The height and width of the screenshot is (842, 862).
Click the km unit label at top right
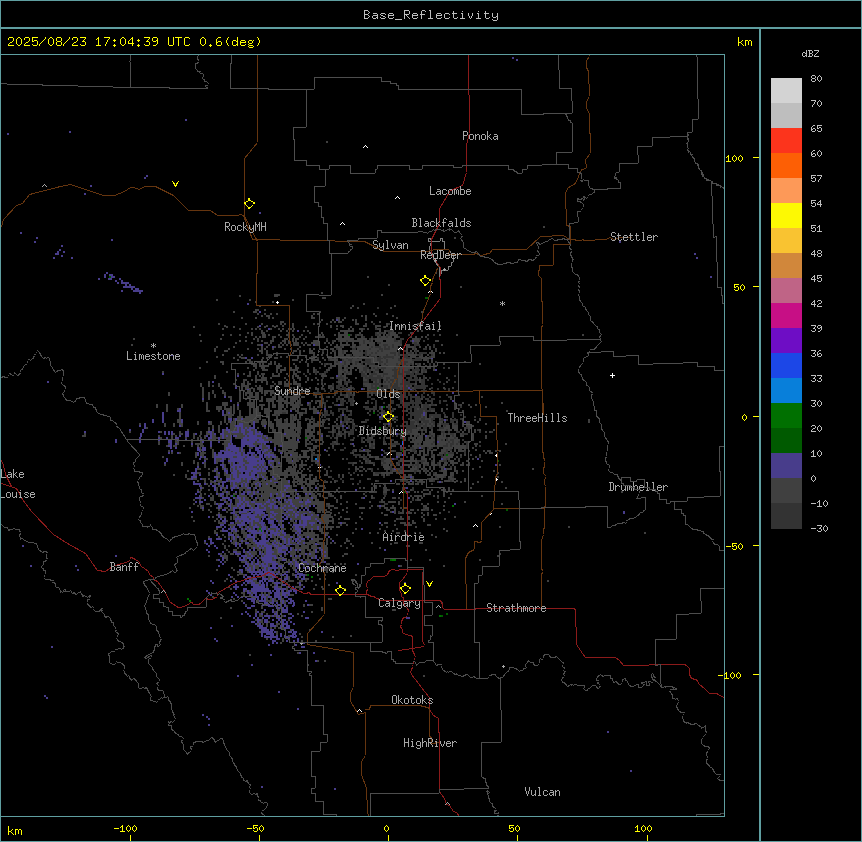pyautogui.click(x=745, y=42)
